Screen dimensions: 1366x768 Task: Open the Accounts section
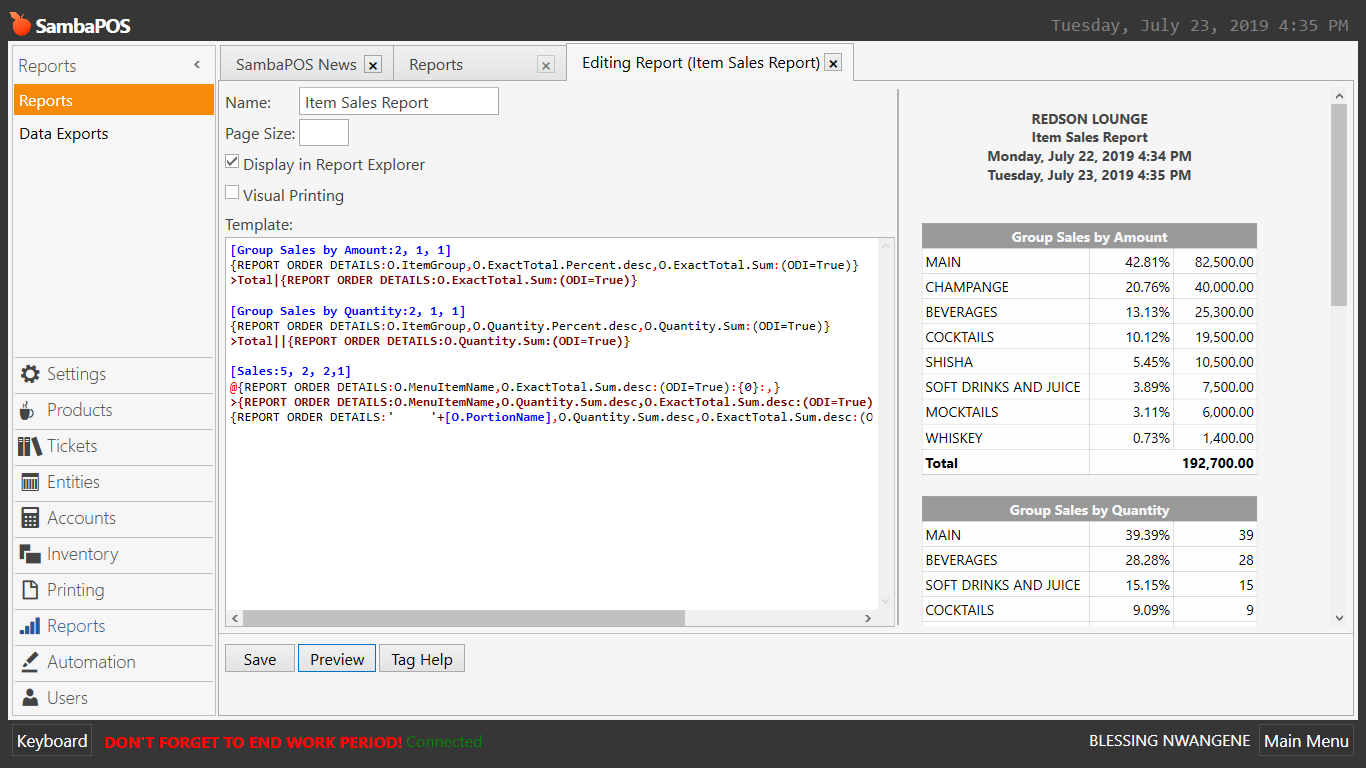(x=114, y=518)
